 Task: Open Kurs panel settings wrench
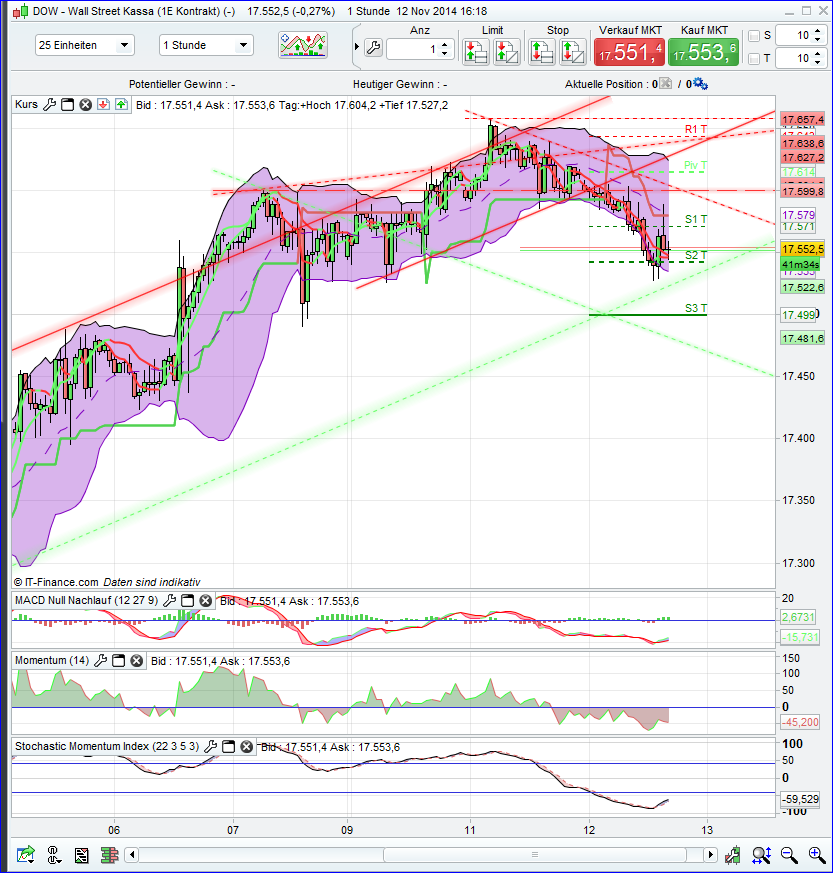[51, 105]
